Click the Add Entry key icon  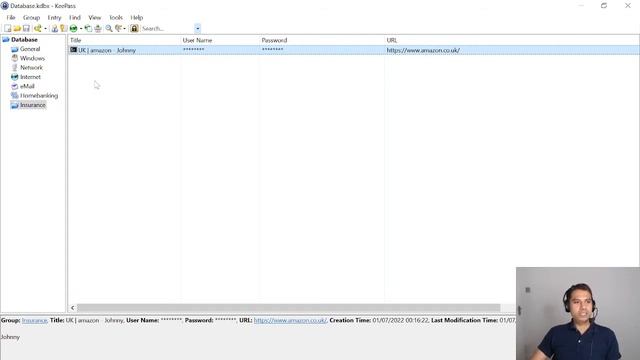tap(38, 28)
